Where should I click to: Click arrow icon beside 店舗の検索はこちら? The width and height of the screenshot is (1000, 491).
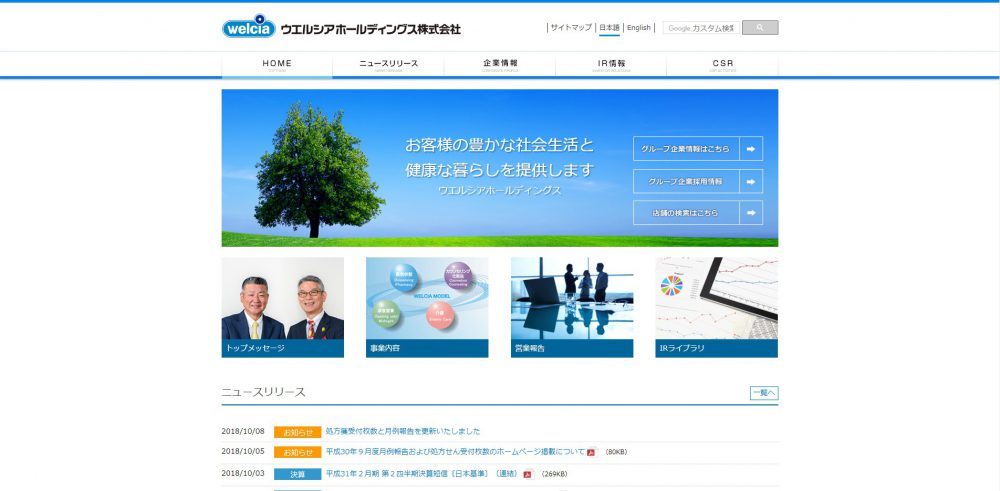(751, 213)
